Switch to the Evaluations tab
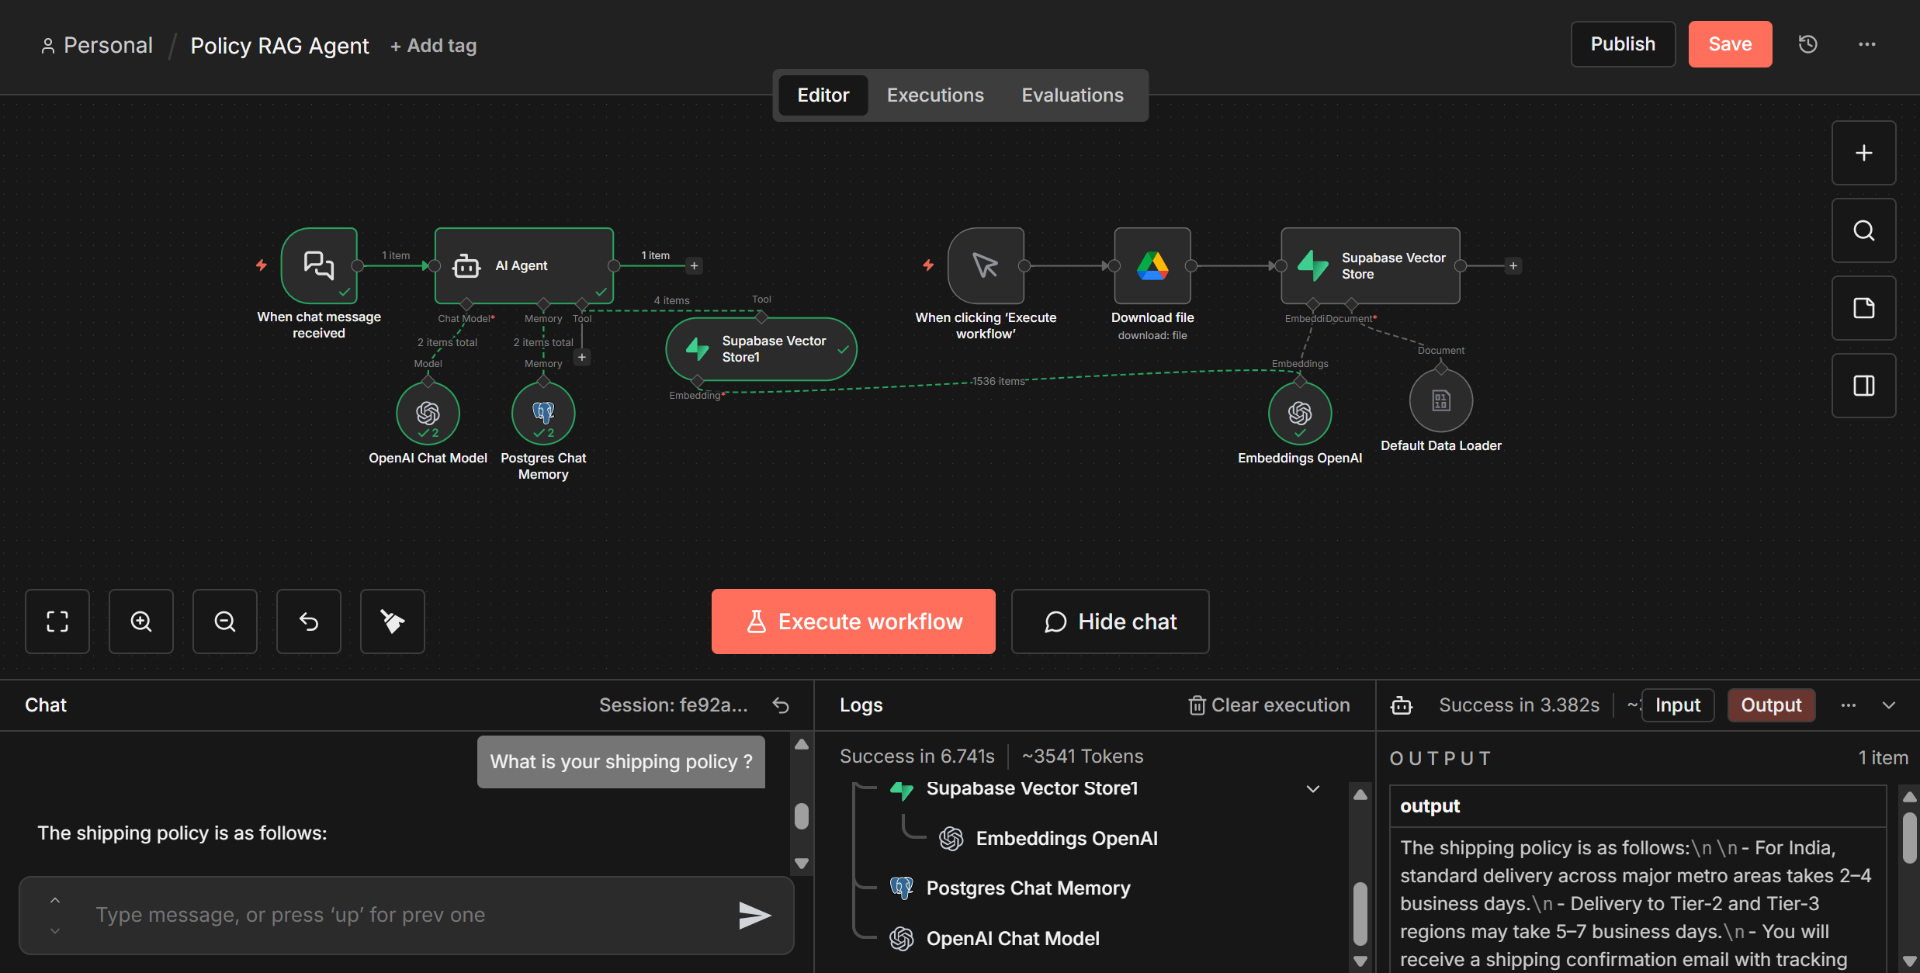The width and height of the screenshot is (1920, 973). tap(1072, 95)
